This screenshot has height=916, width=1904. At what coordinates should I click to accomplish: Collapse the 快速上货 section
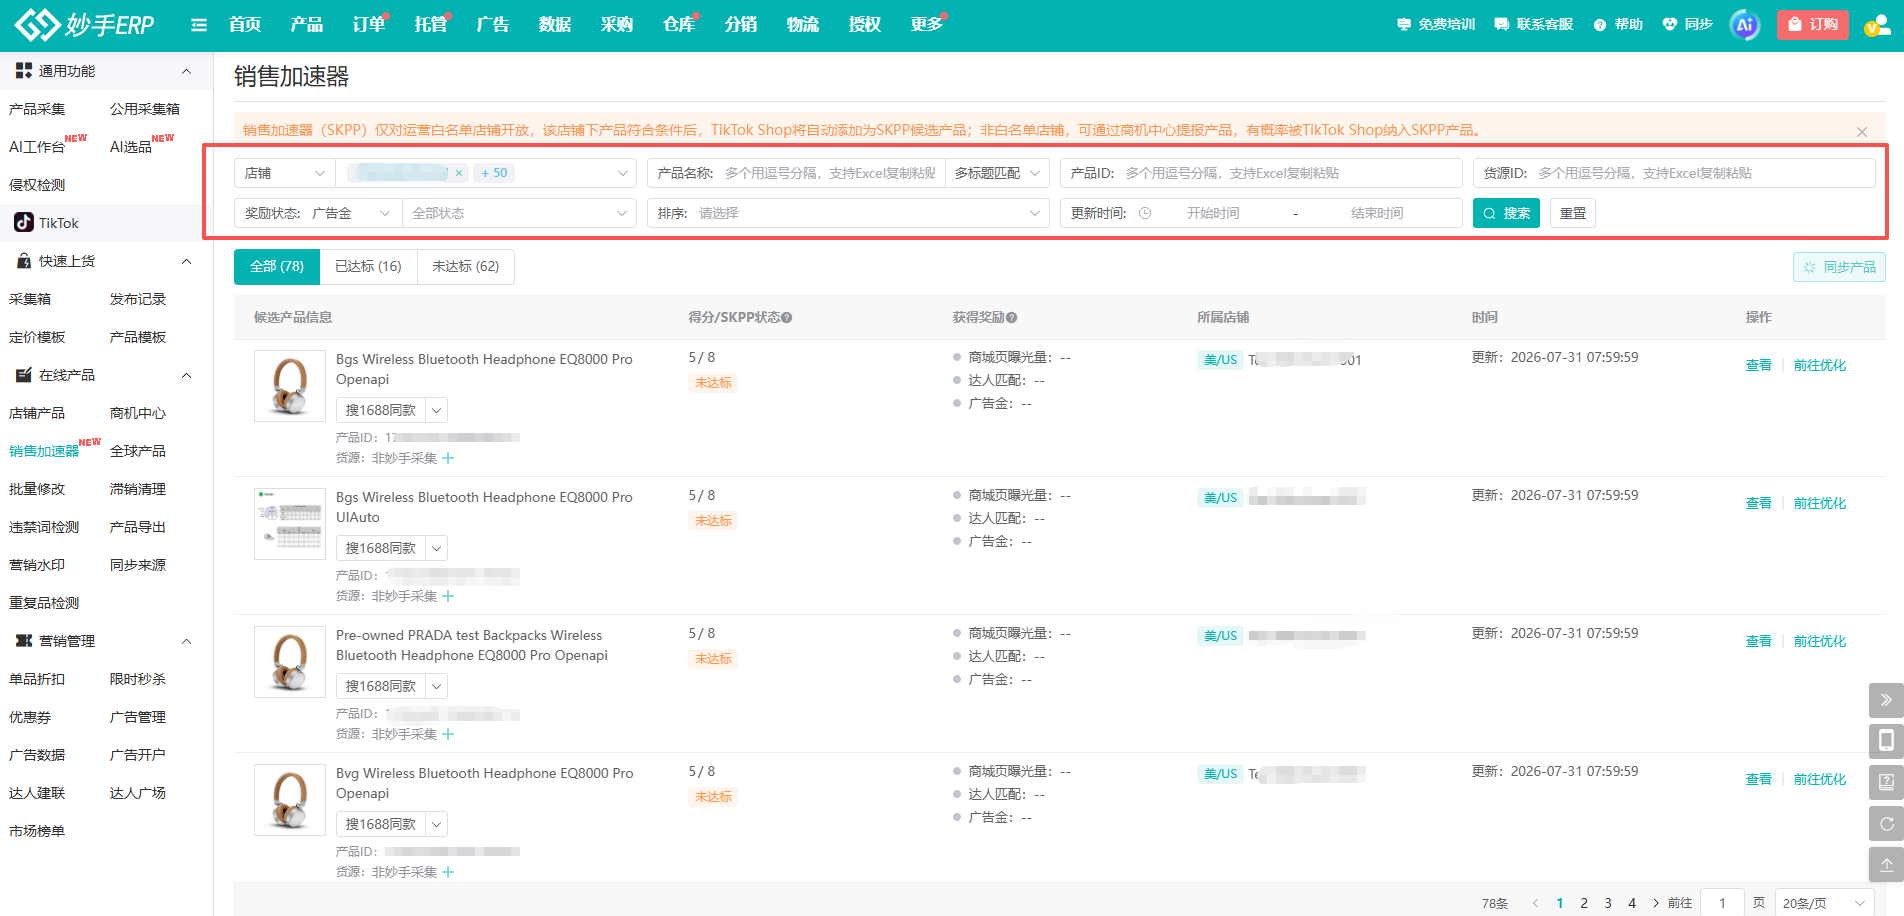pyautogui.click(x=186, y=261)
